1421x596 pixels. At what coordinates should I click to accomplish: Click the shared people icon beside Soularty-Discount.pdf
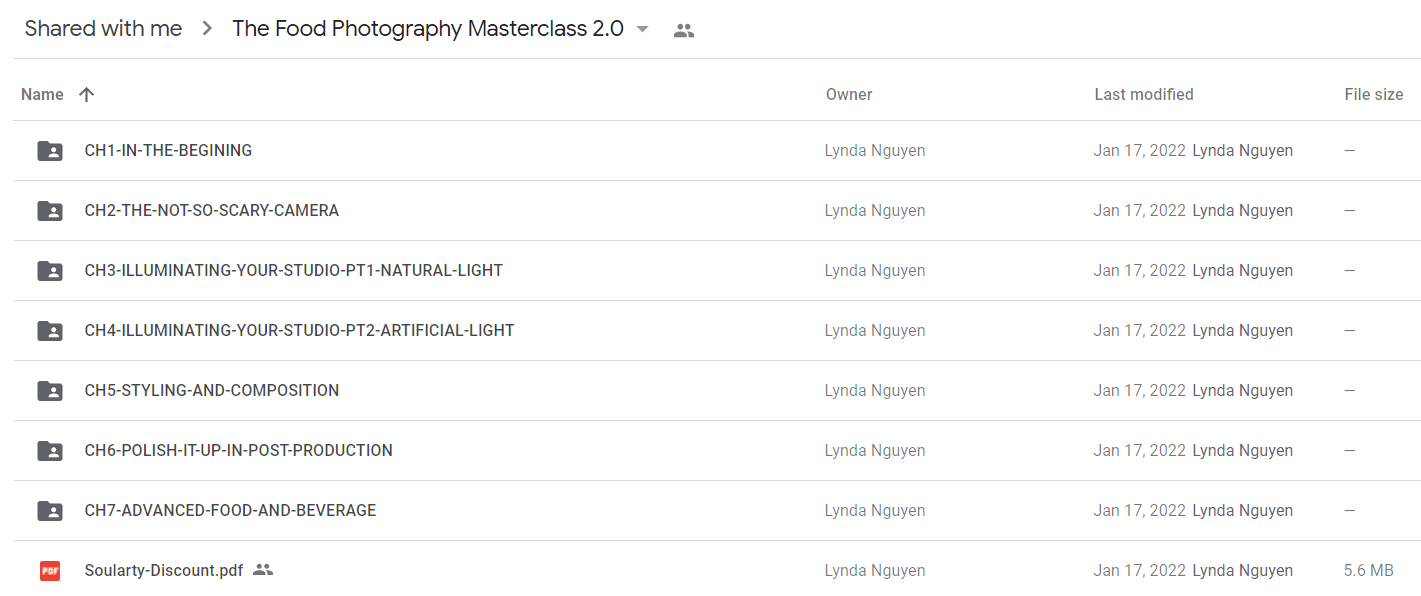(263, 570)
